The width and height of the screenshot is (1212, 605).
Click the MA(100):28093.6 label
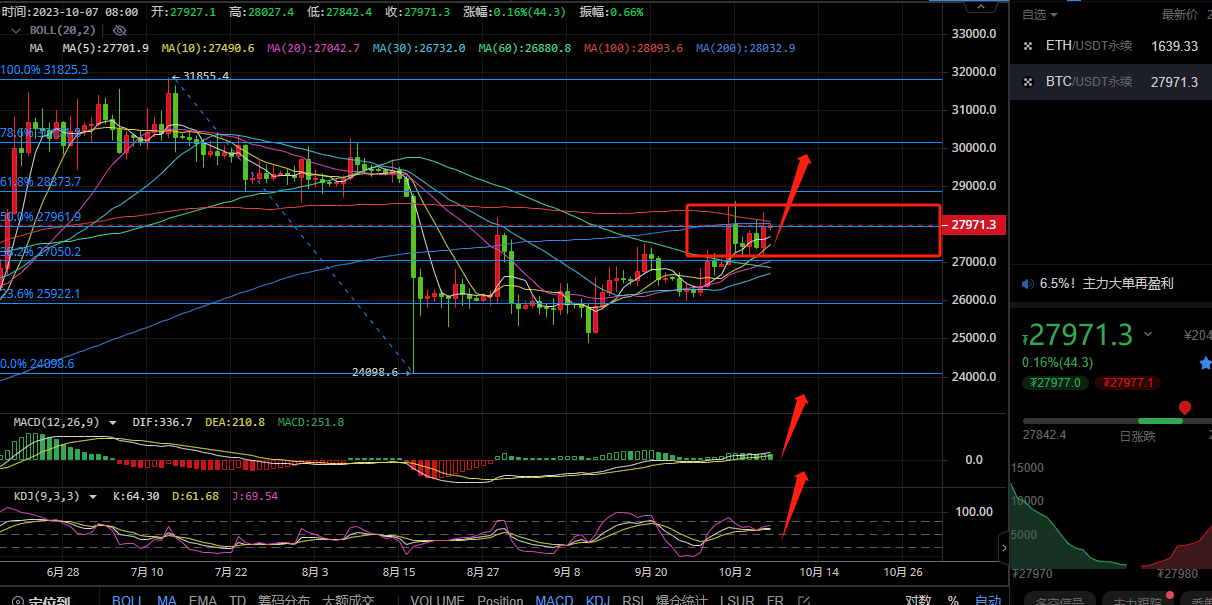tap(634, 48)
